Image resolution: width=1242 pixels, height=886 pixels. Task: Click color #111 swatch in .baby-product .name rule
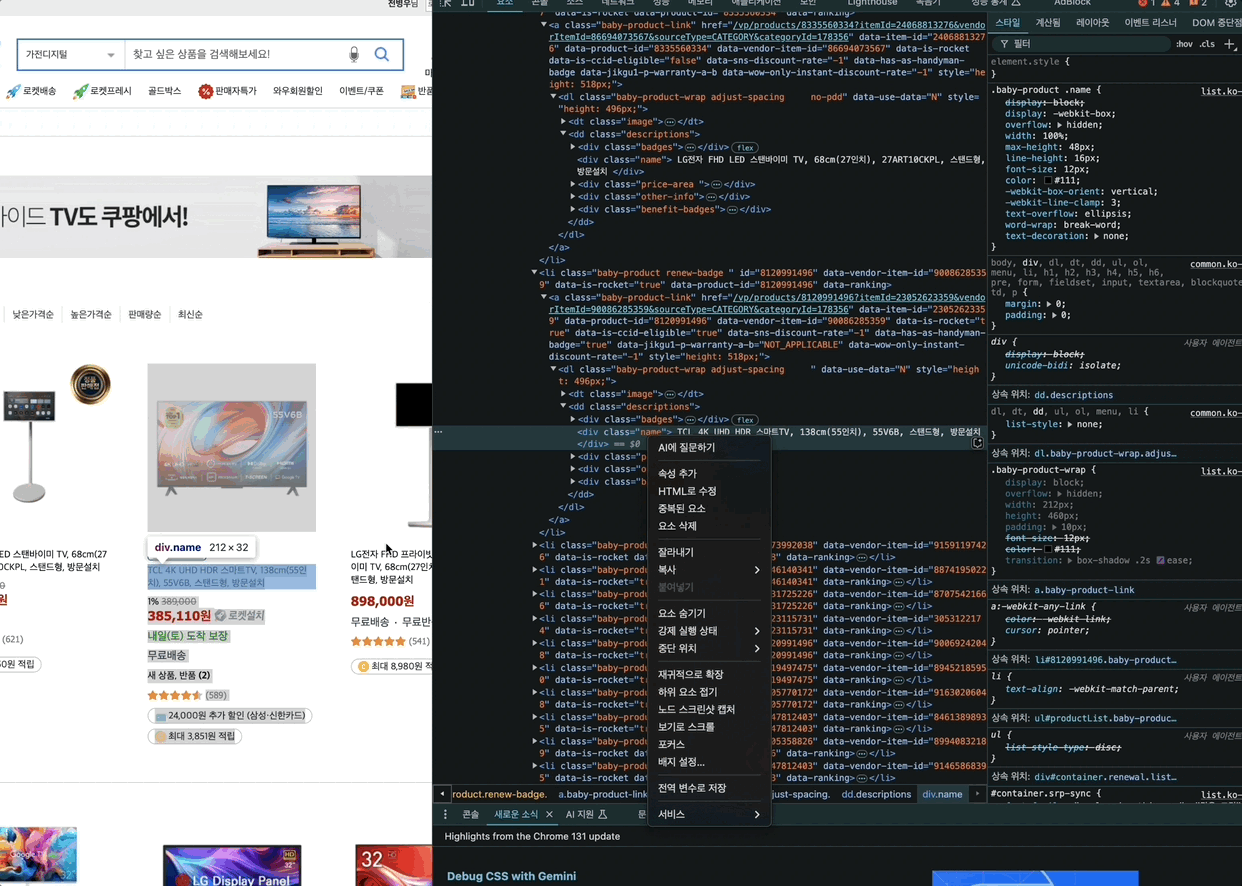(1048, 181)
